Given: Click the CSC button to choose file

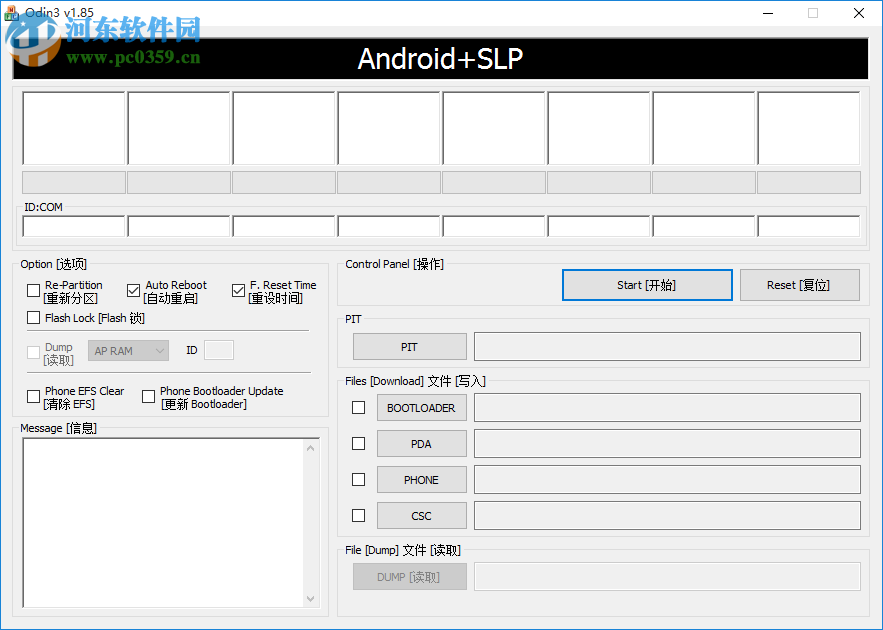Looking at the screenshot, I should coord(421,515).
